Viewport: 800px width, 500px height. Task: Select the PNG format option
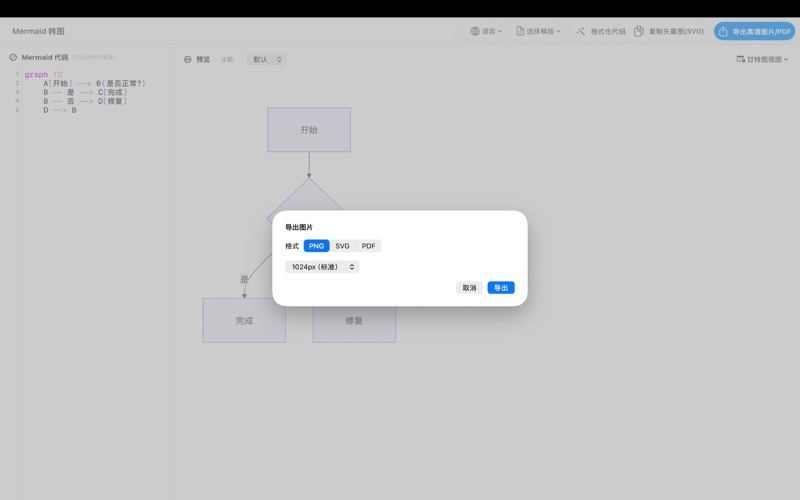coord(316,246)
